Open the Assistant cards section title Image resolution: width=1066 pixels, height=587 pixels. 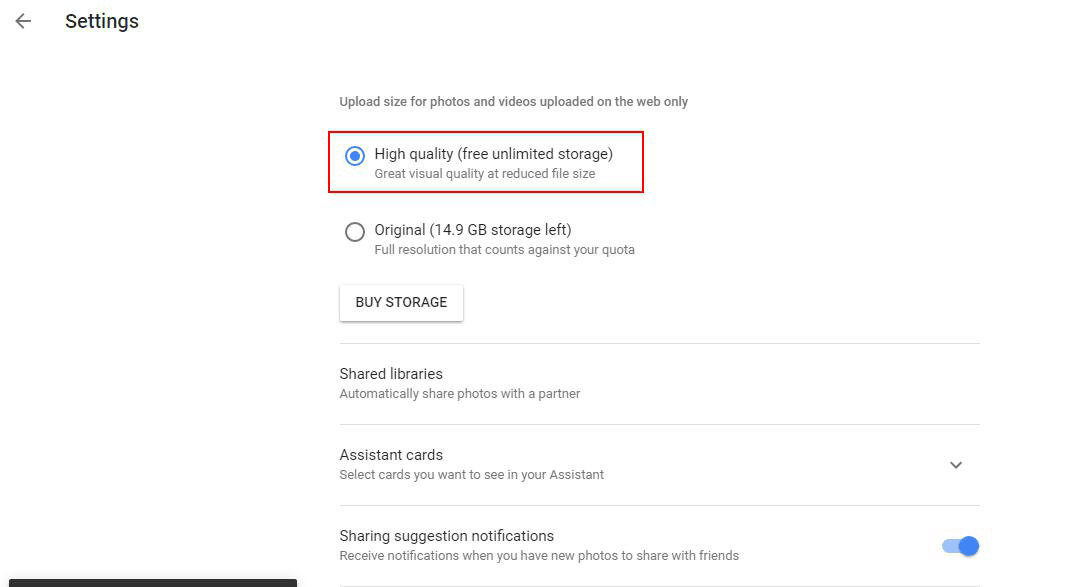point(391,455)
